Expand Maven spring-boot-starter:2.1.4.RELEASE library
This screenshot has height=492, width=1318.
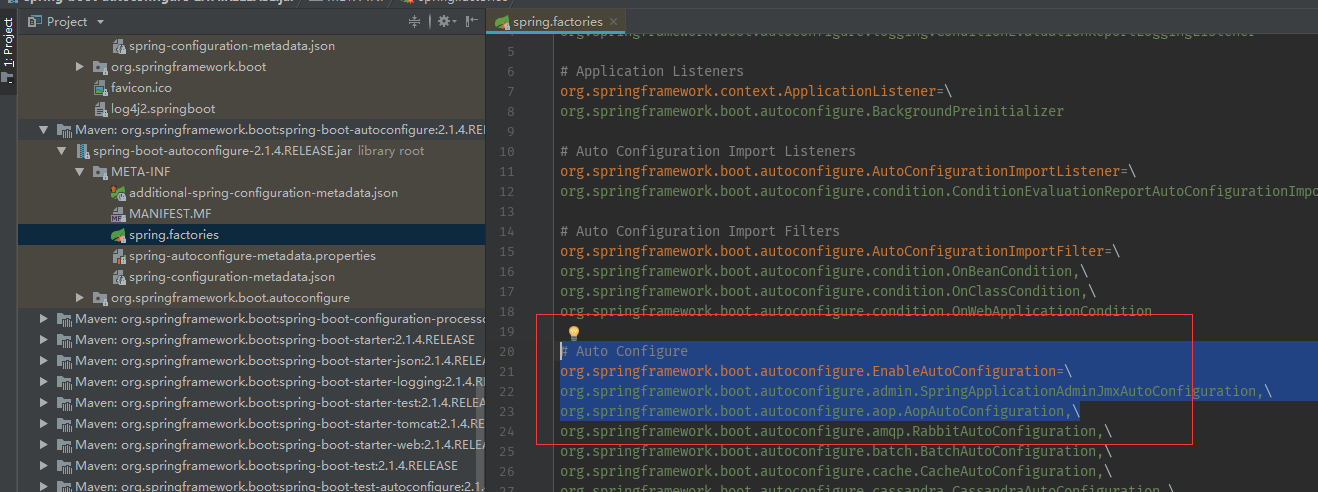(44, 340)
